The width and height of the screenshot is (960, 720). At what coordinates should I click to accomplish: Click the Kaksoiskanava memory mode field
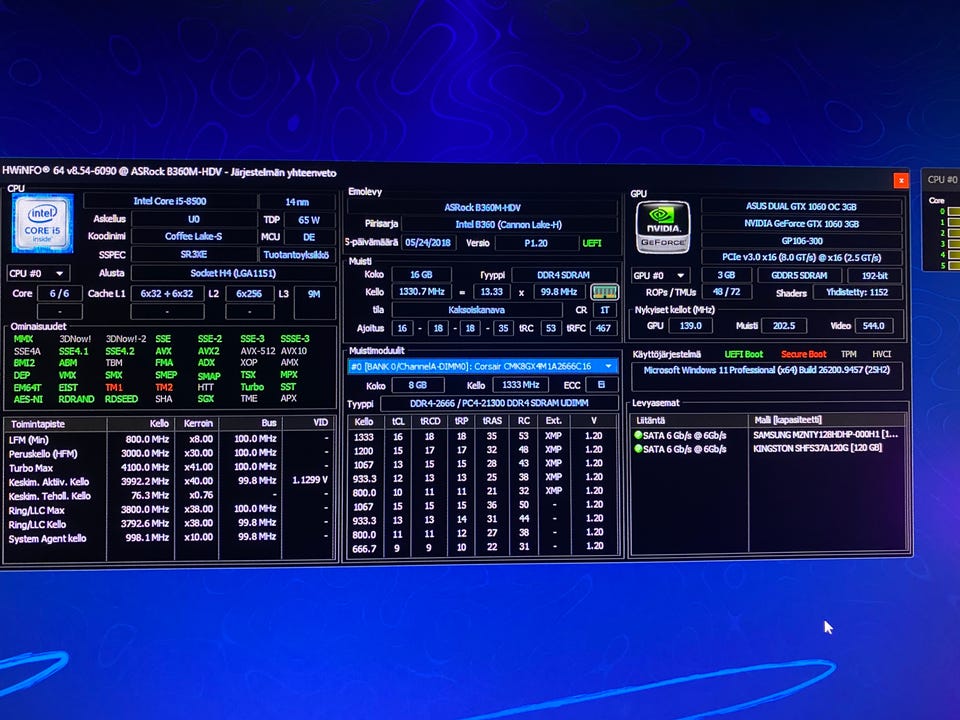click(x=476, y=310)
